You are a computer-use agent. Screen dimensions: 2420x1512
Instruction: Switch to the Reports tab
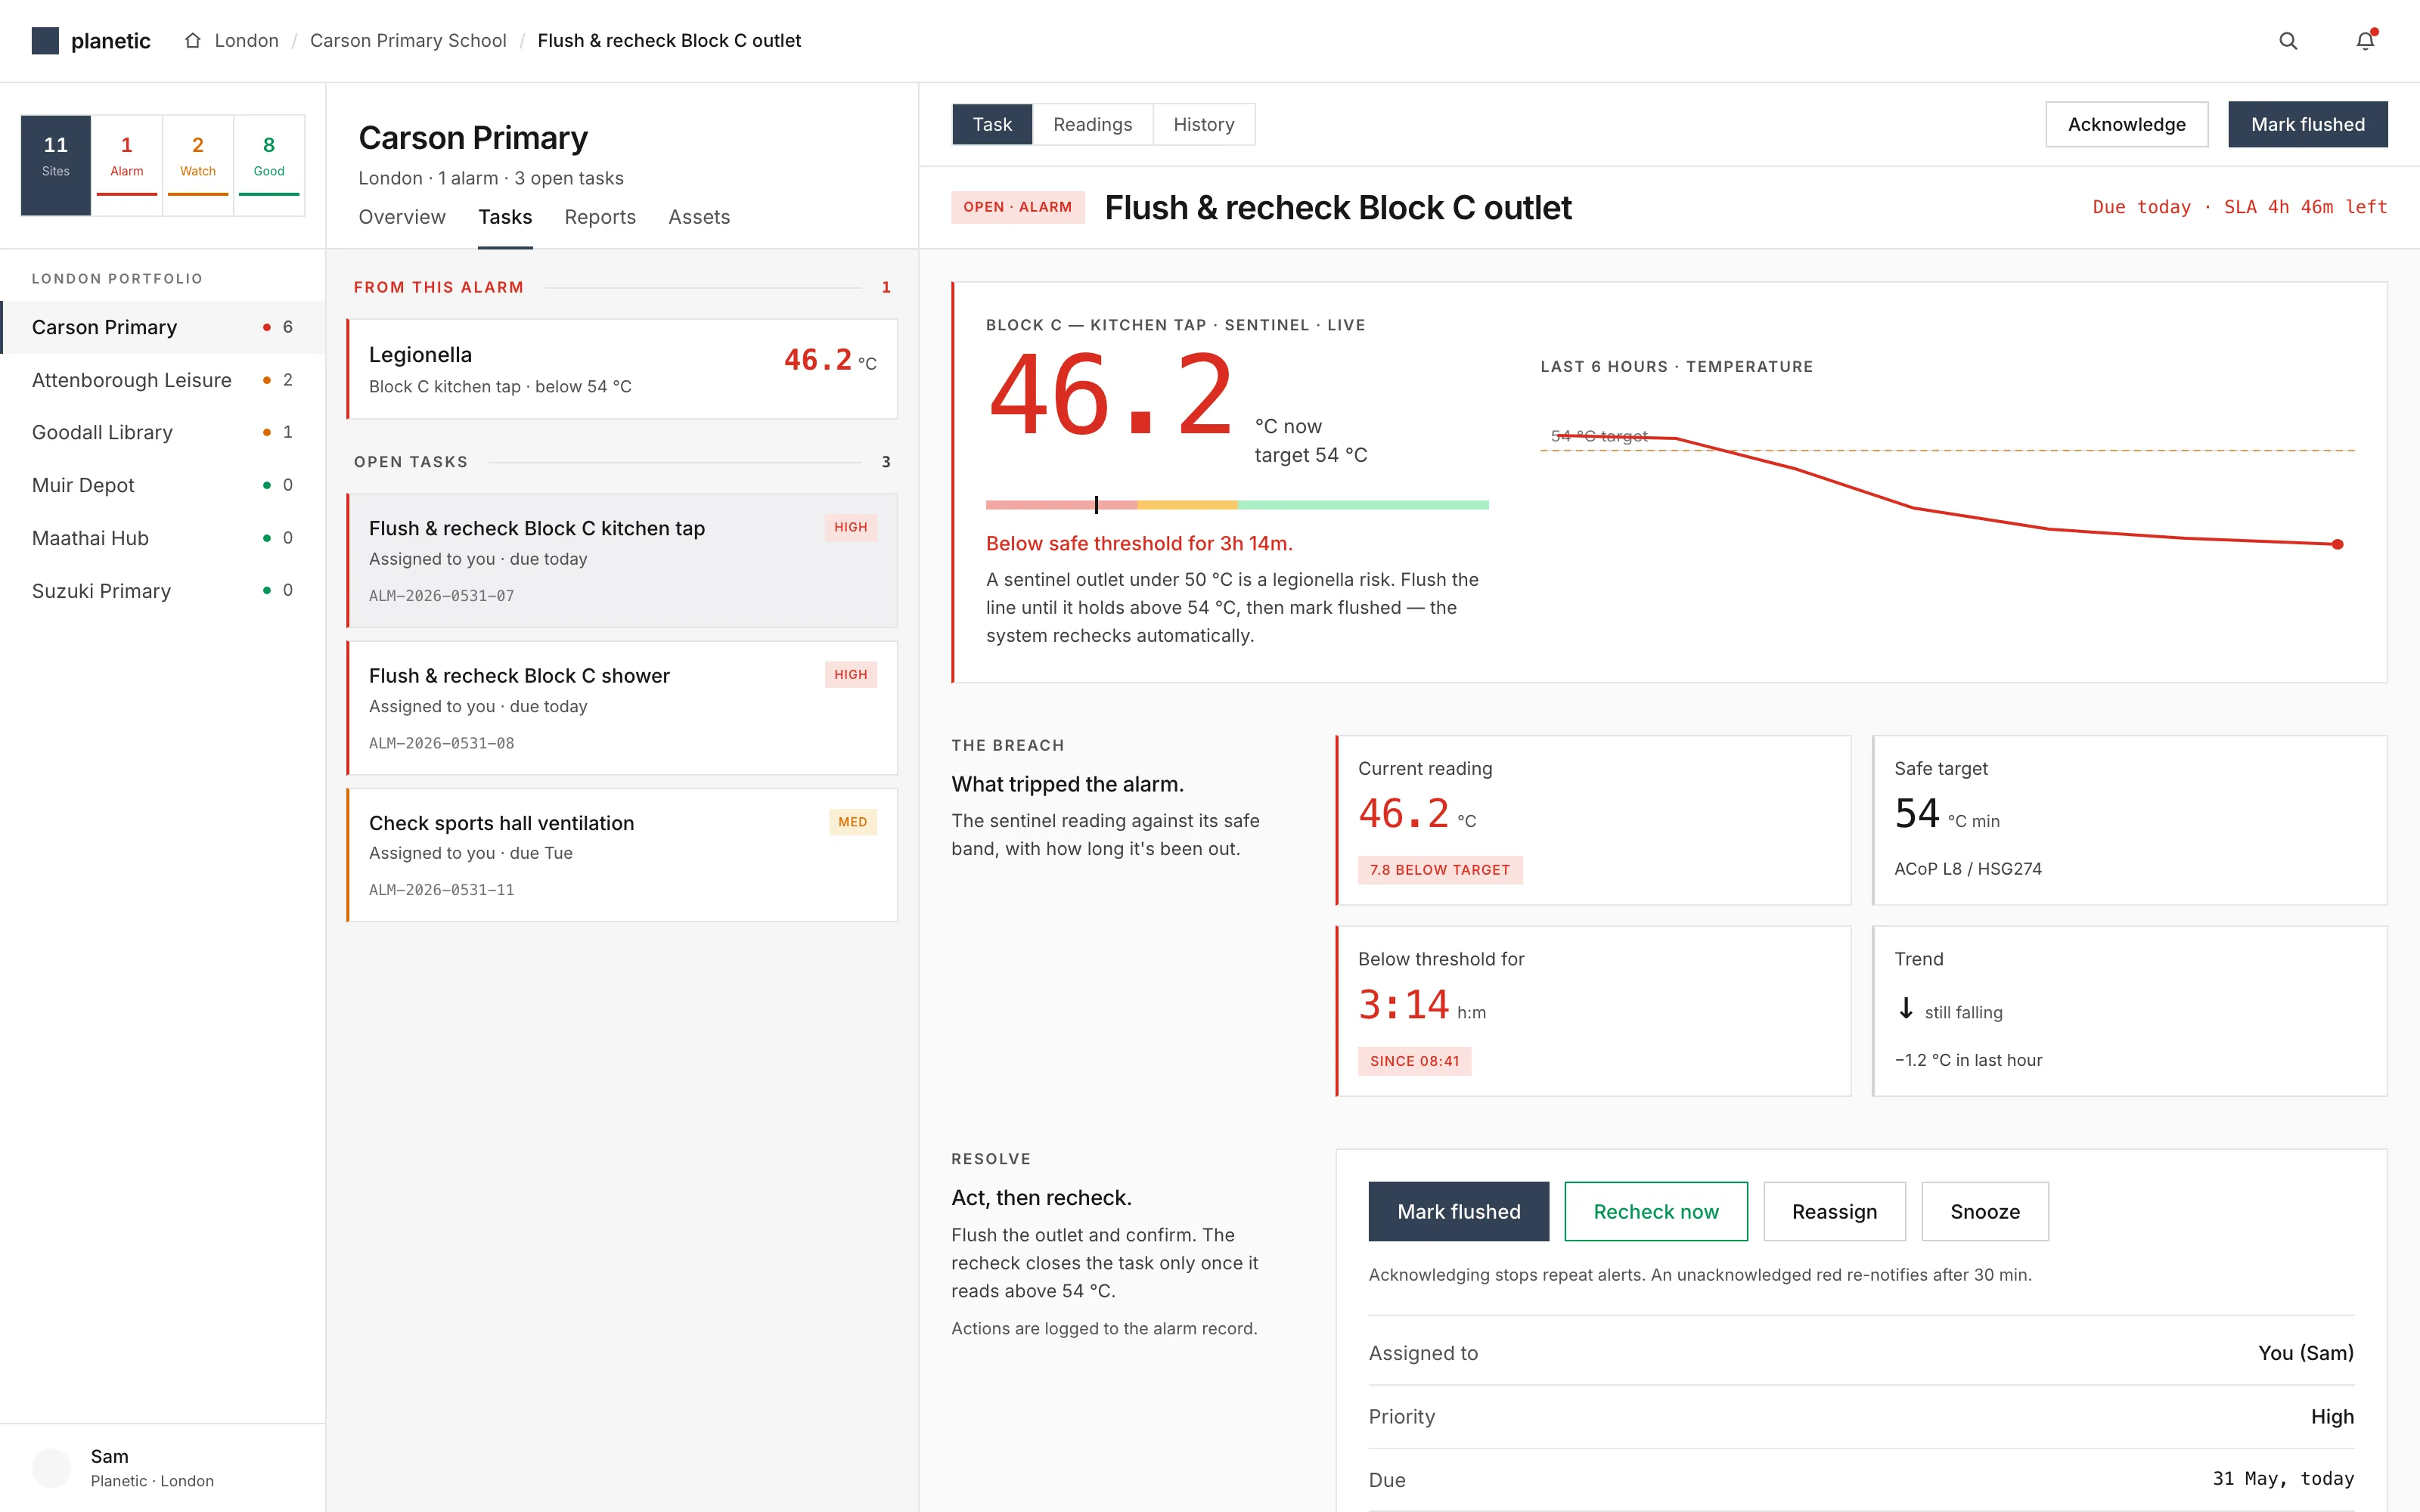coord(600,217)
